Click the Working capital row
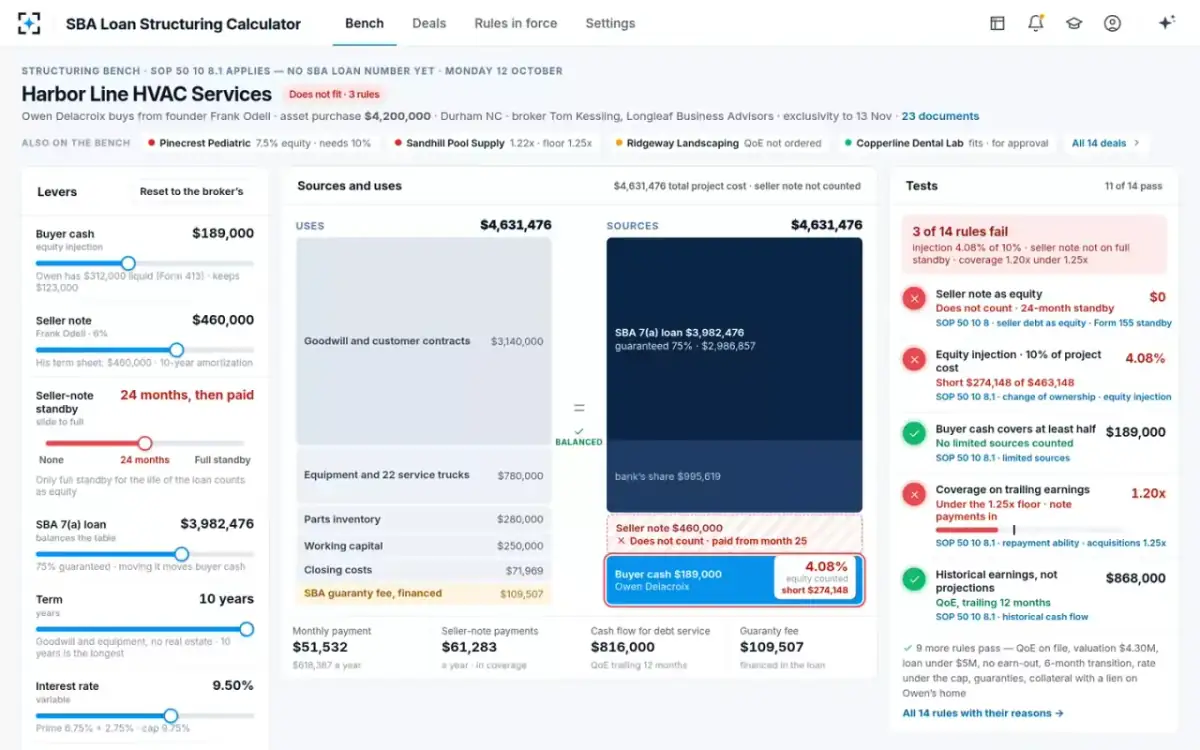The height and width of the screenshot is (750, 1200). pyautogui.click(x=424, y=546)
